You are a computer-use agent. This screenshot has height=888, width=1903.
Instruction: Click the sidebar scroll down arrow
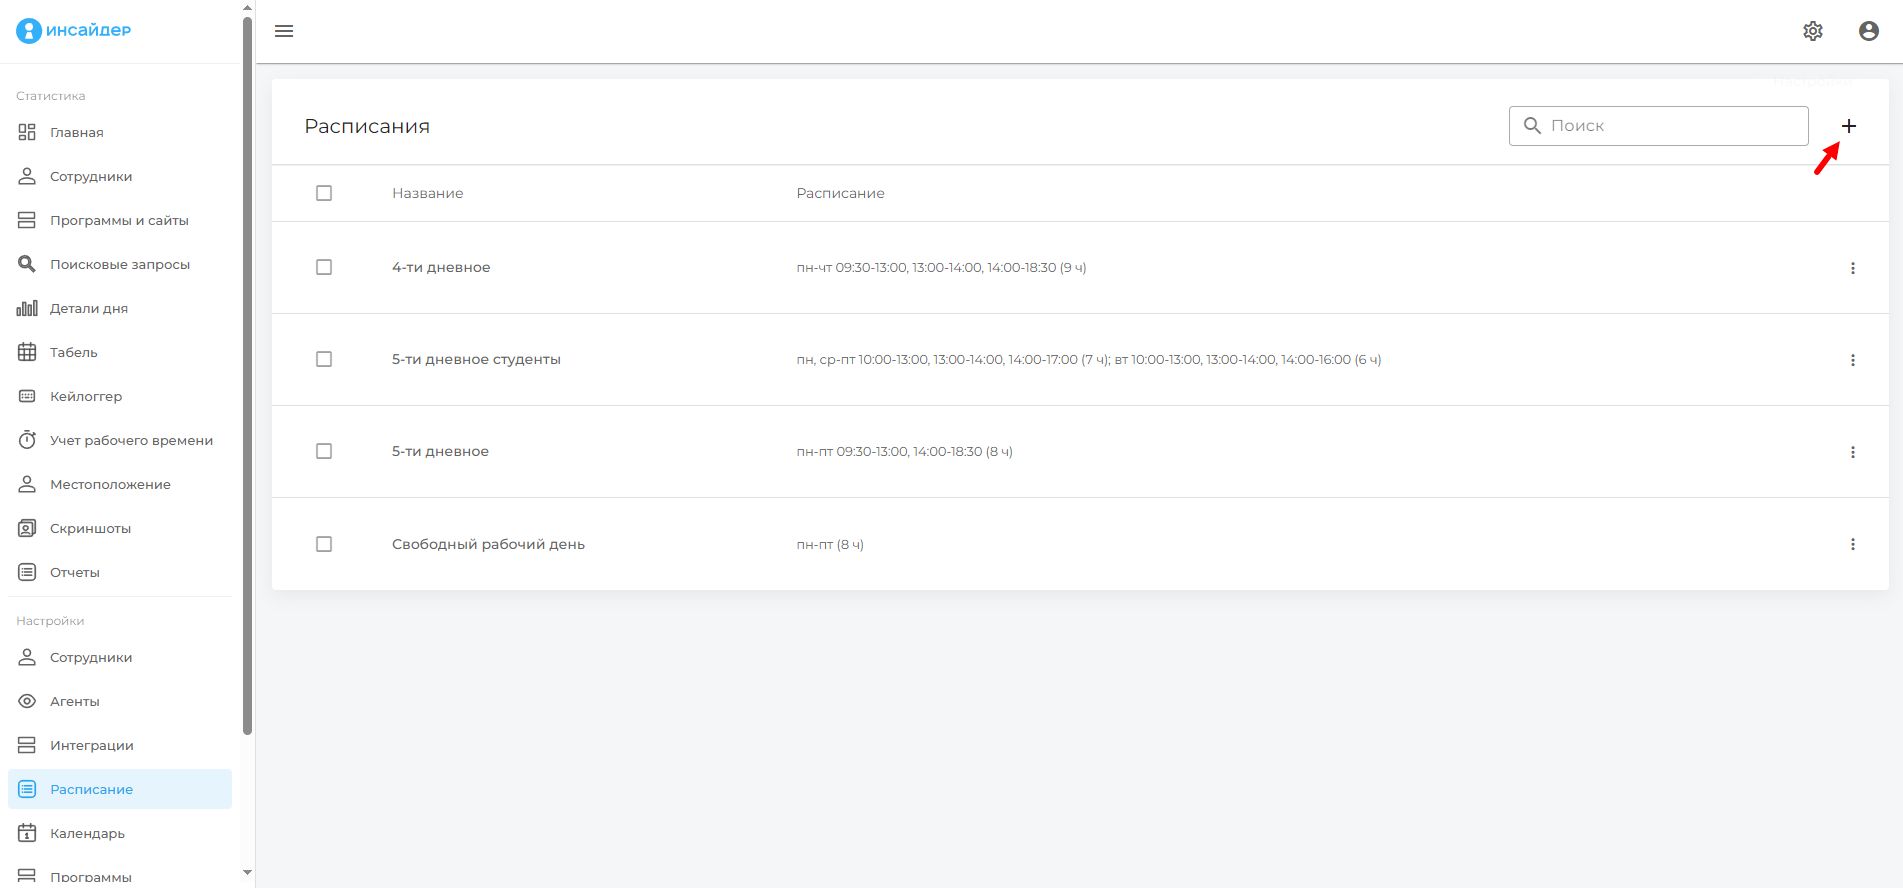click(x=248, y=873)
